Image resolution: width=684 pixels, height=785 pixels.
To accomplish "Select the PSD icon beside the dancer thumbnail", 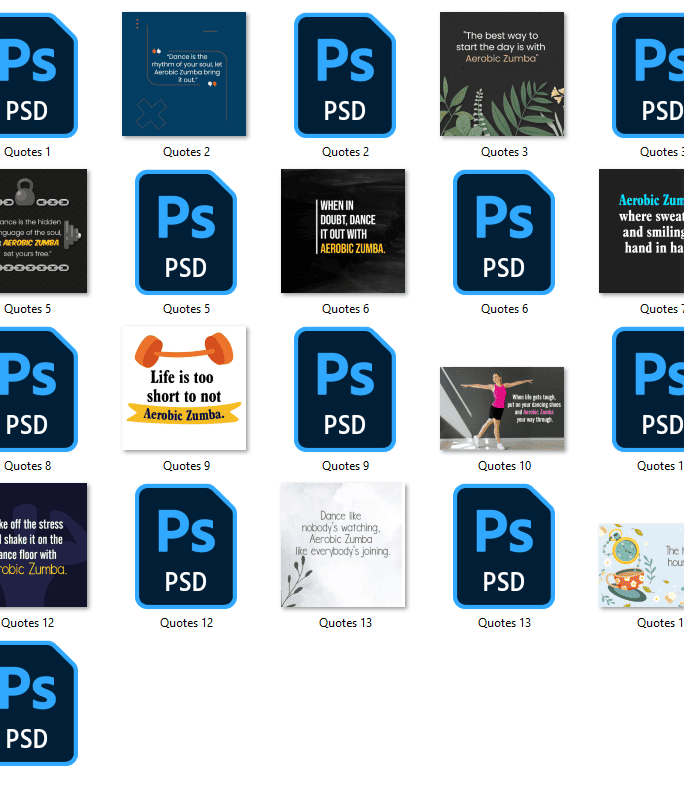I will [x=648, y=389].
